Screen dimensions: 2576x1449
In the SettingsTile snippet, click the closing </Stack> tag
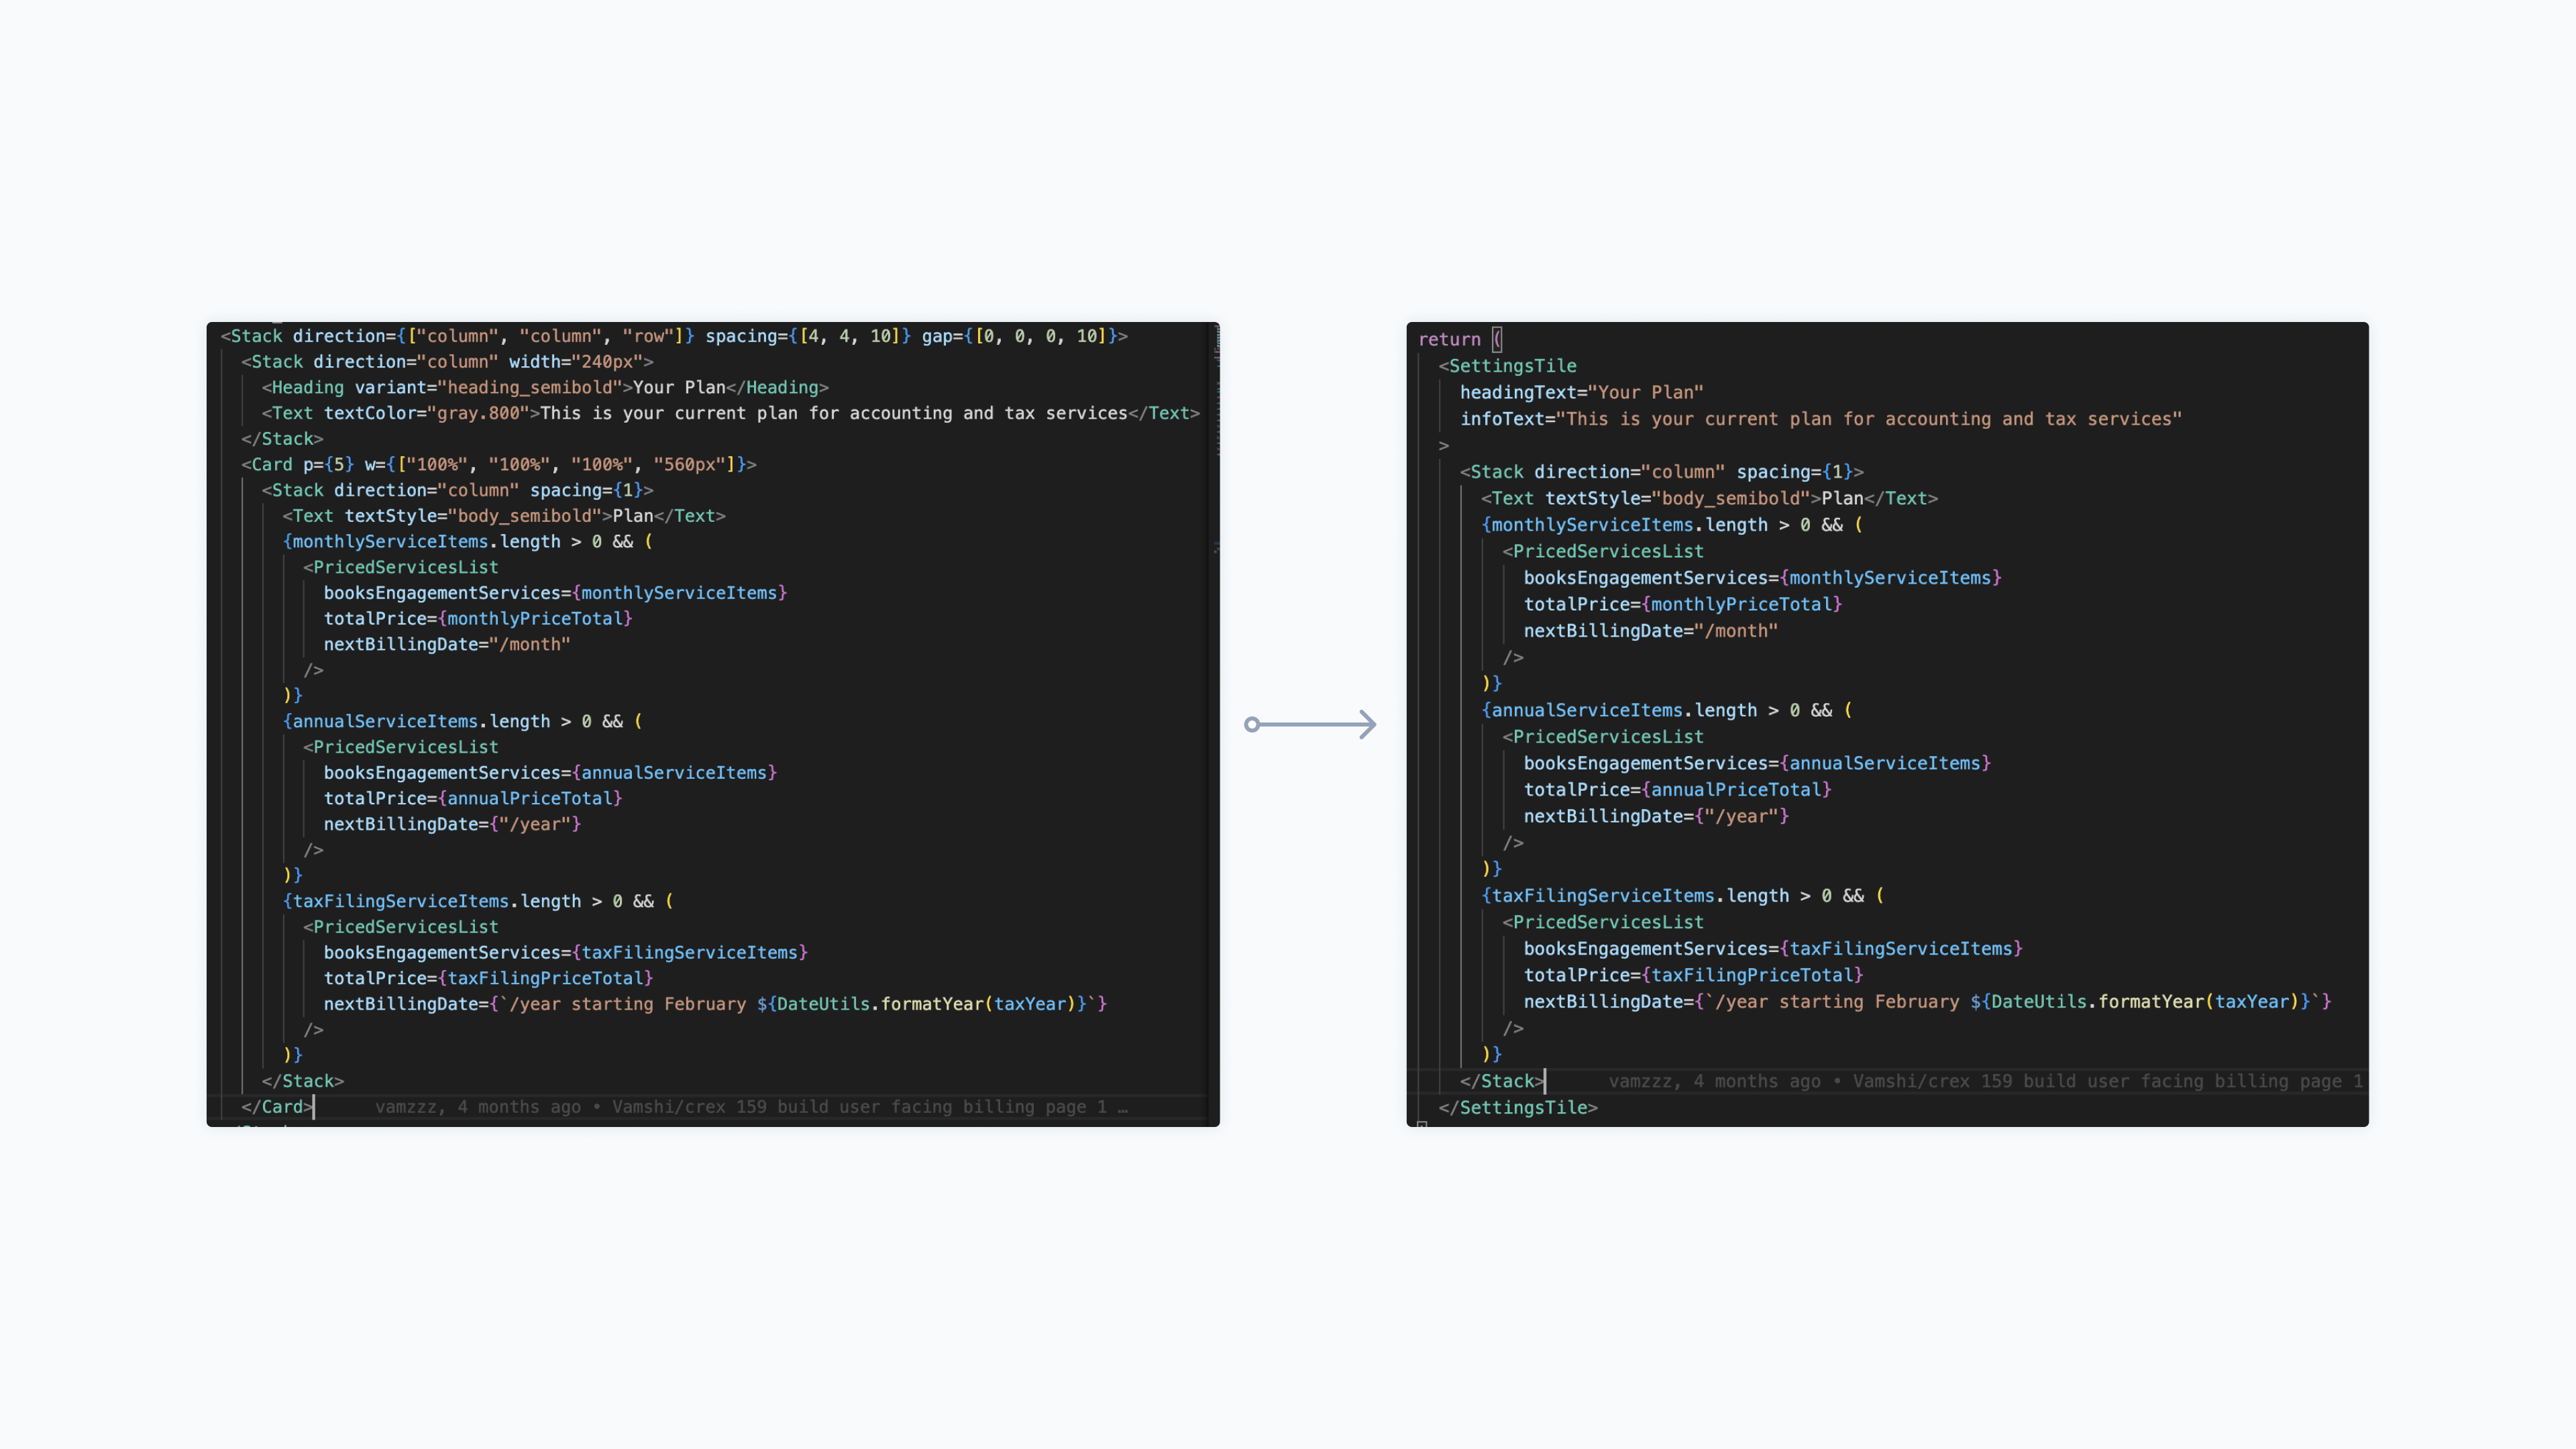(1502, 1081)
